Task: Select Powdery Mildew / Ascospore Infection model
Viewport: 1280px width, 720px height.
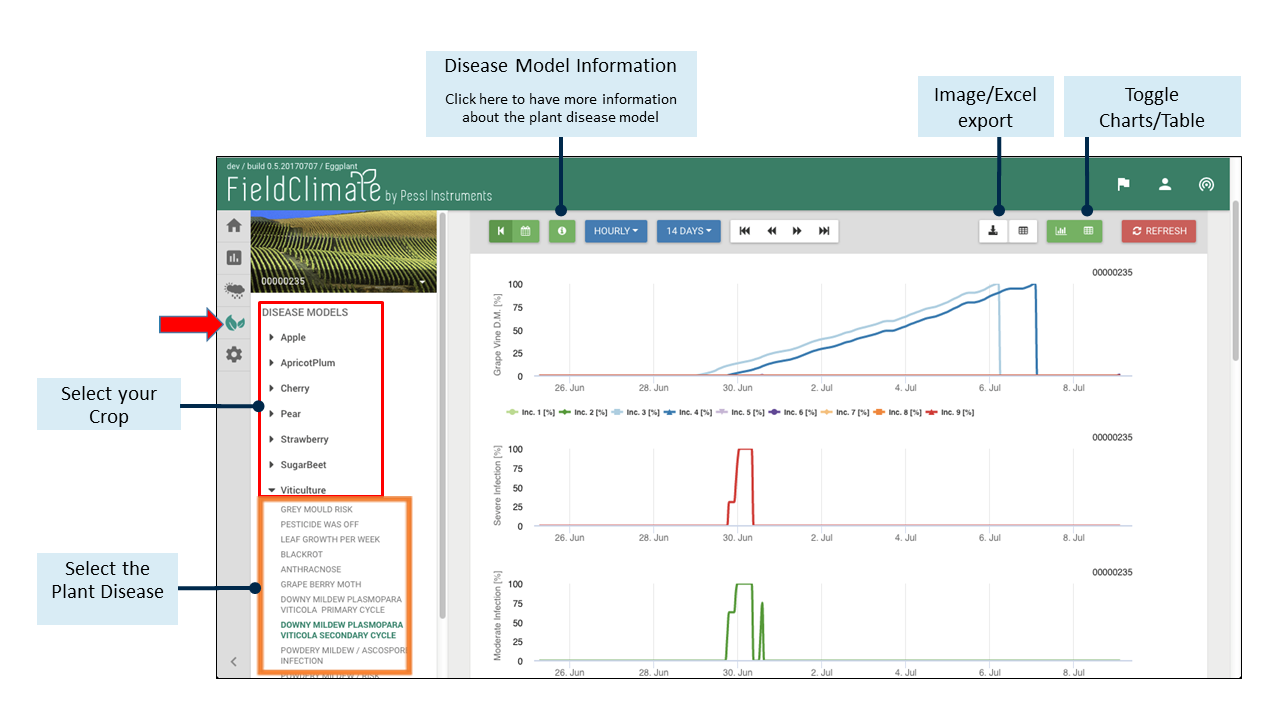Action: tap(343, 655)
